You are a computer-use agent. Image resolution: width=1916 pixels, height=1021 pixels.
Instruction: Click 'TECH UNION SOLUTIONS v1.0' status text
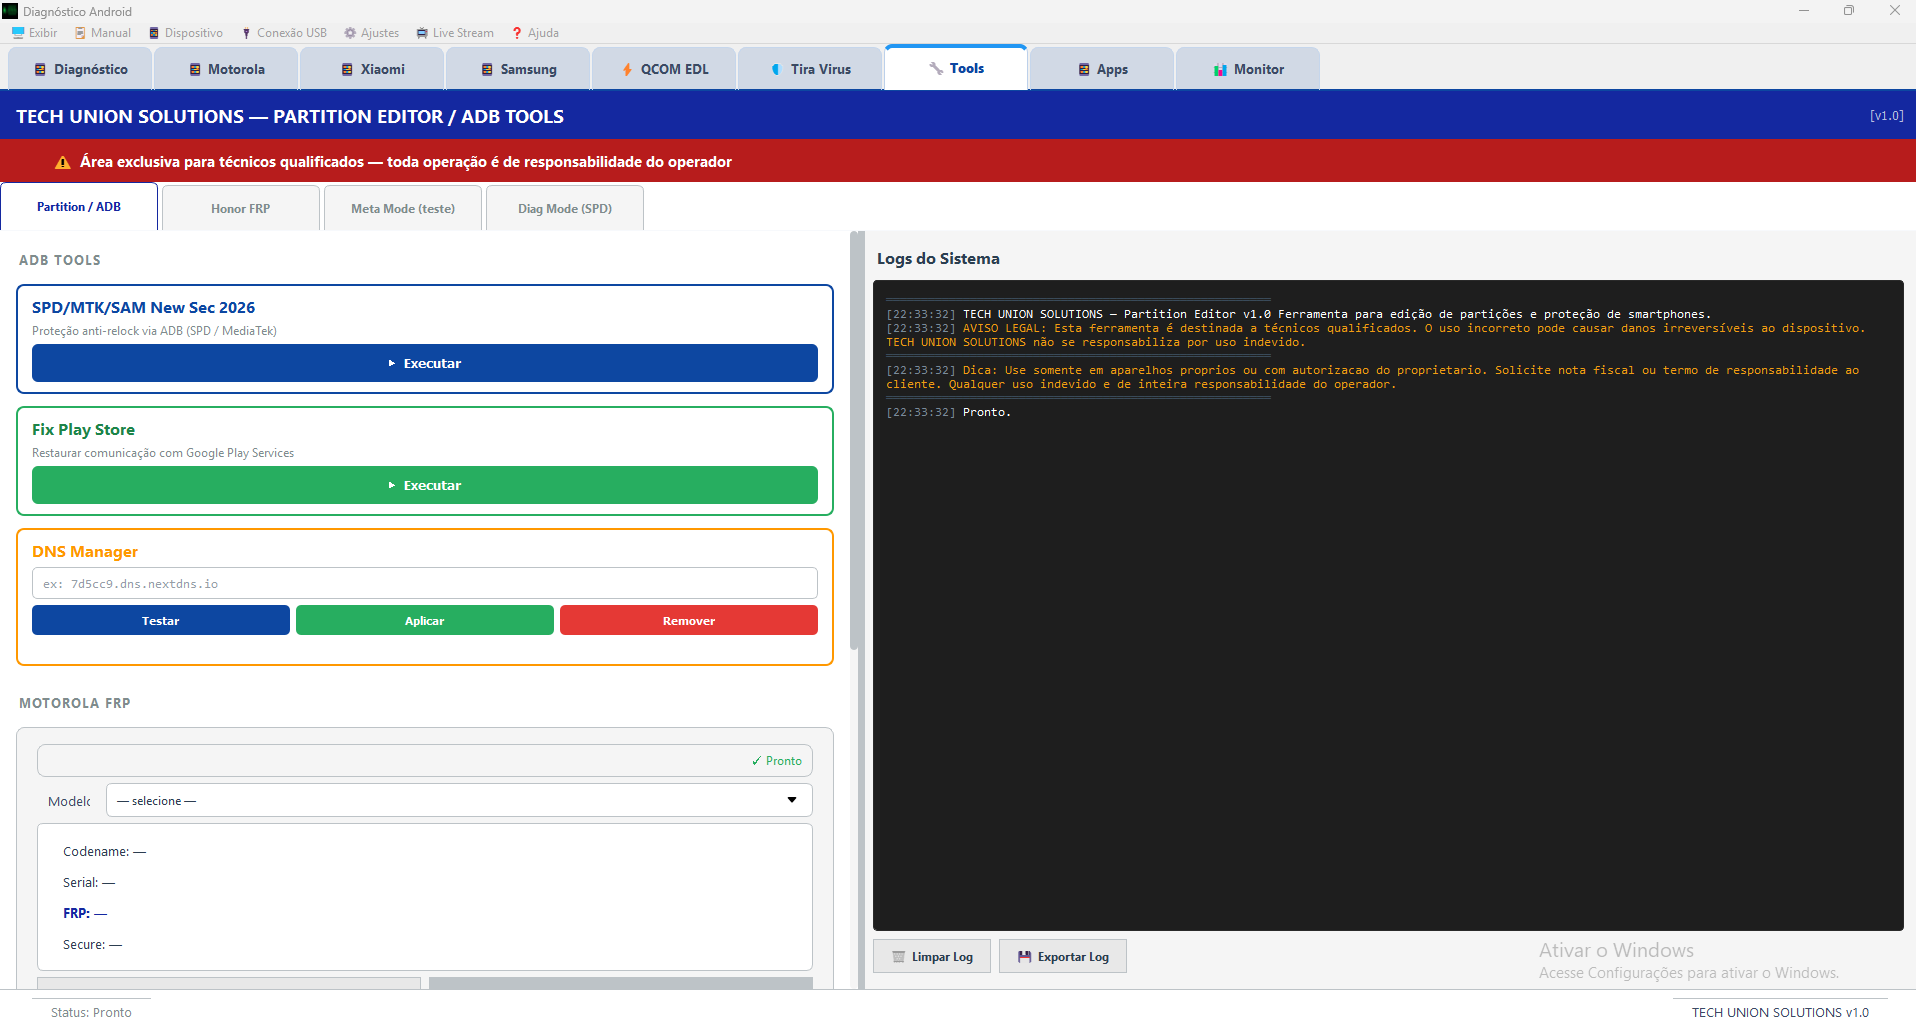1780,1012
